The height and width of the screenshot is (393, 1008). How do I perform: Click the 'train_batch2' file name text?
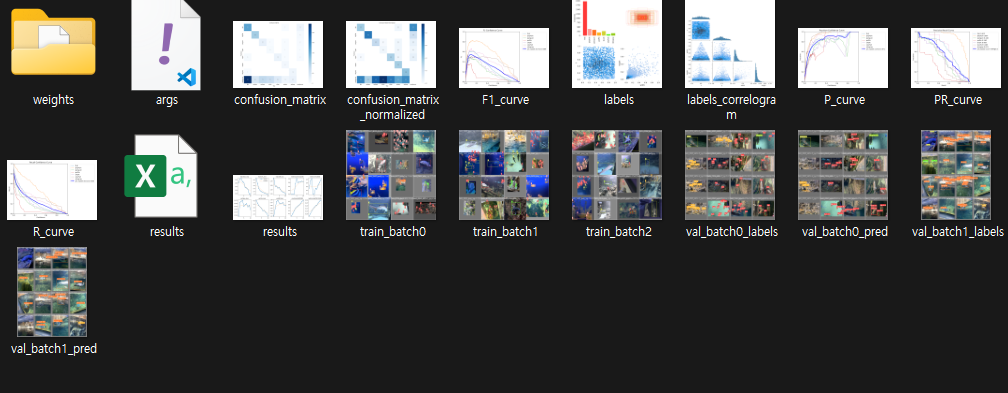[618, 232]
